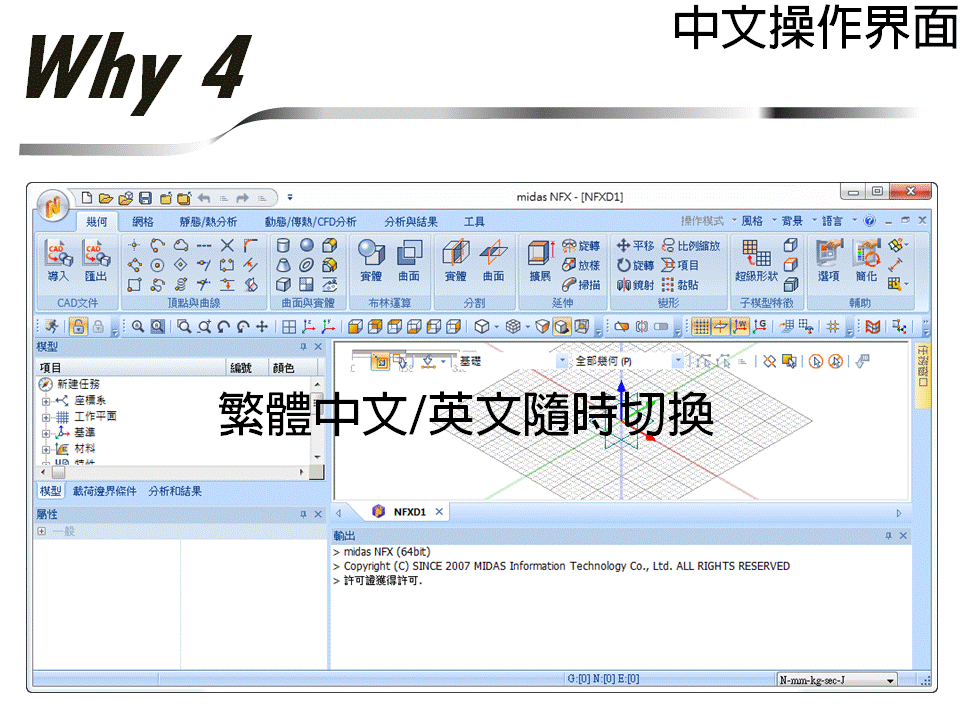Click the Translate (平移) tool

(x=635, y=246)
